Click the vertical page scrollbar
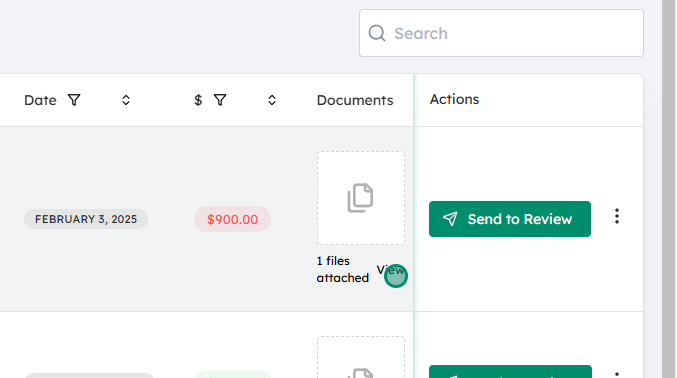Screen dimensions: 677x378 (x=669, y=189)
